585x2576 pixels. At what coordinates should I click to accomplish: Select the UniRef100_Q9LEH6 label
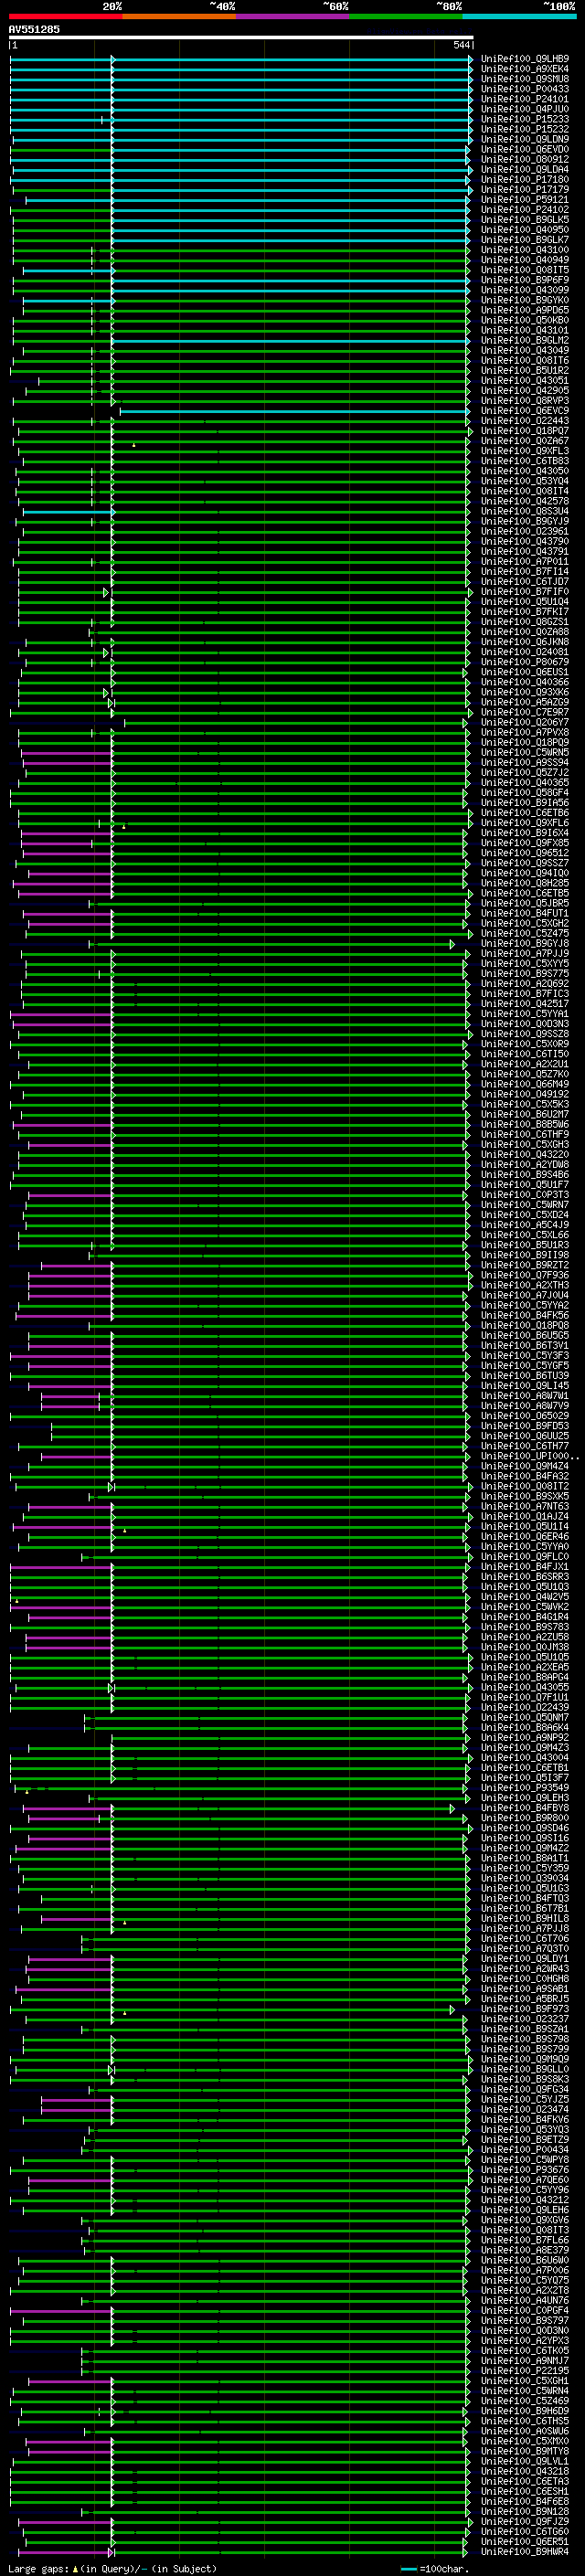point(525,2209)
